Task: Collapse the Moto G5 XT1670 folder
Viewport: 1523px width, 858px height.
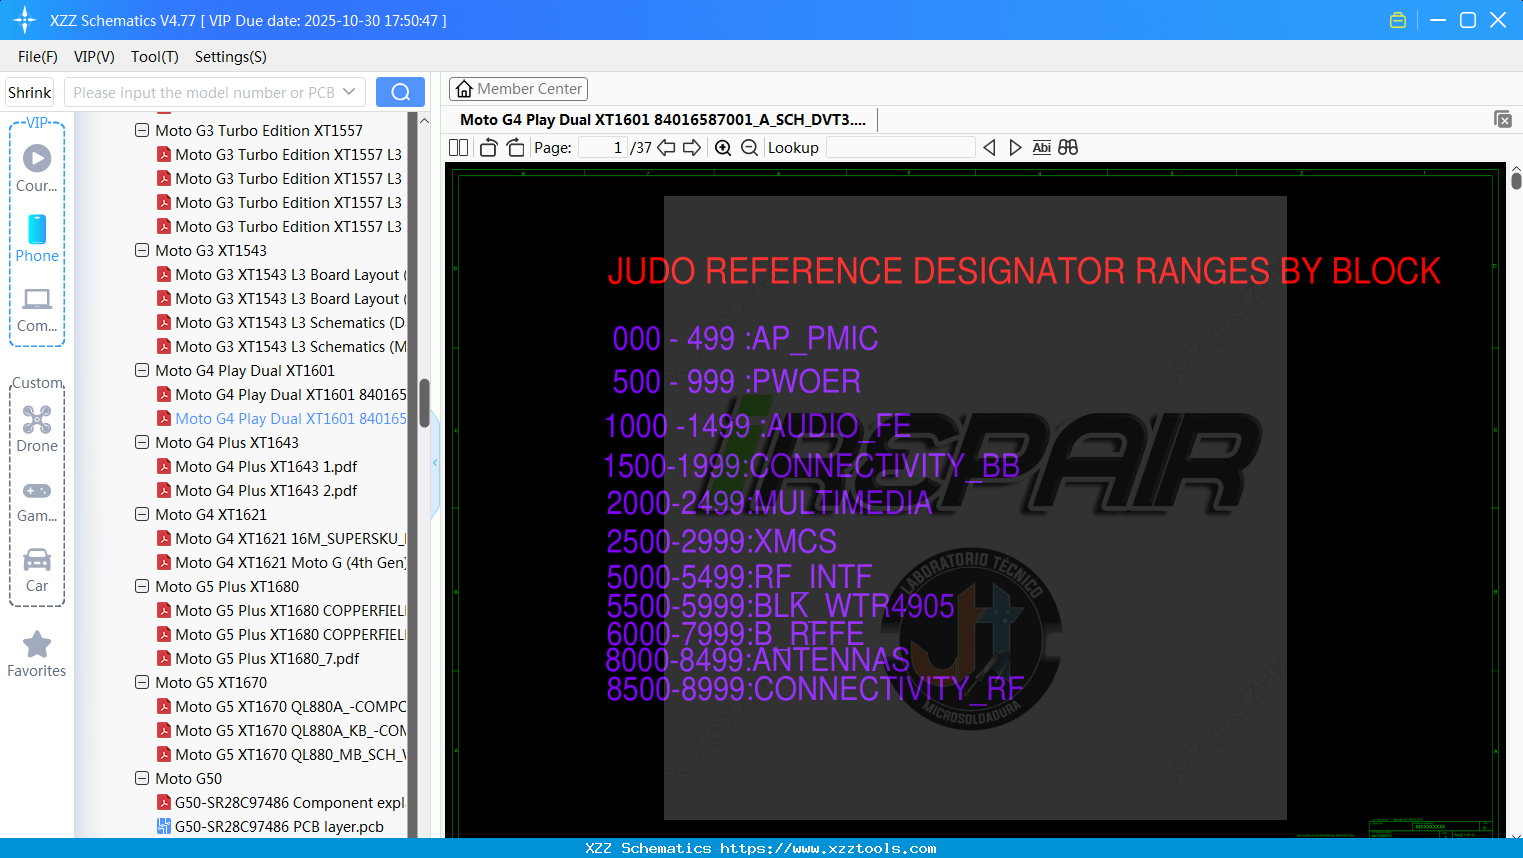Action: click(x=142, y=683)
